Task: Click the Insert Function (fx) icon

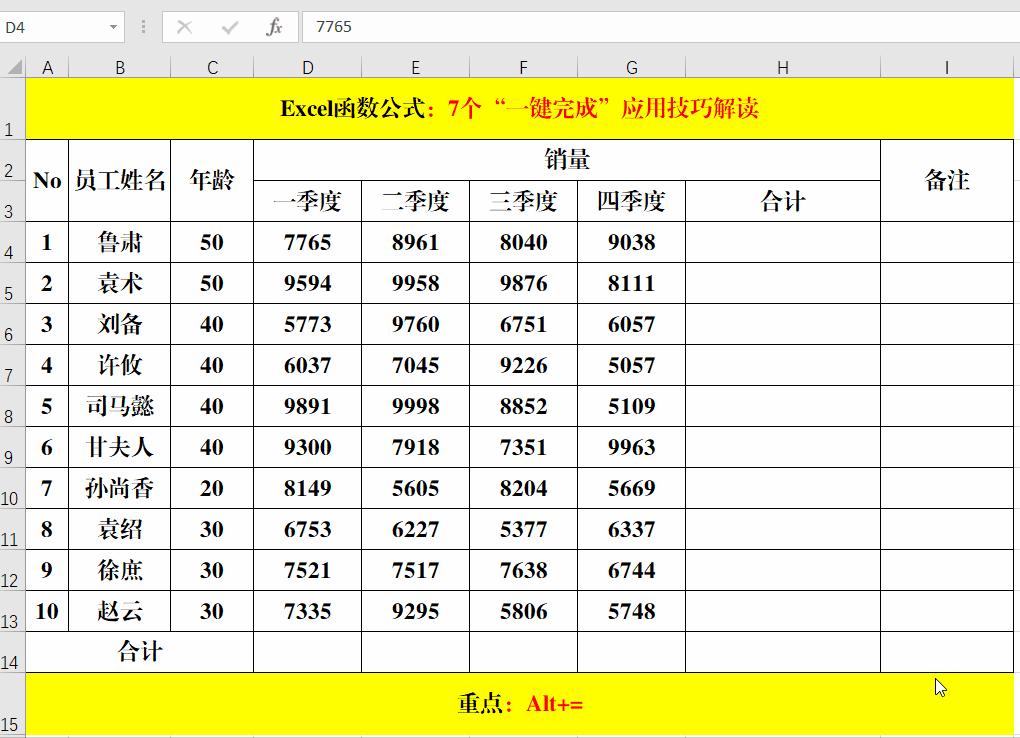Action: click(x=277, y=27)
